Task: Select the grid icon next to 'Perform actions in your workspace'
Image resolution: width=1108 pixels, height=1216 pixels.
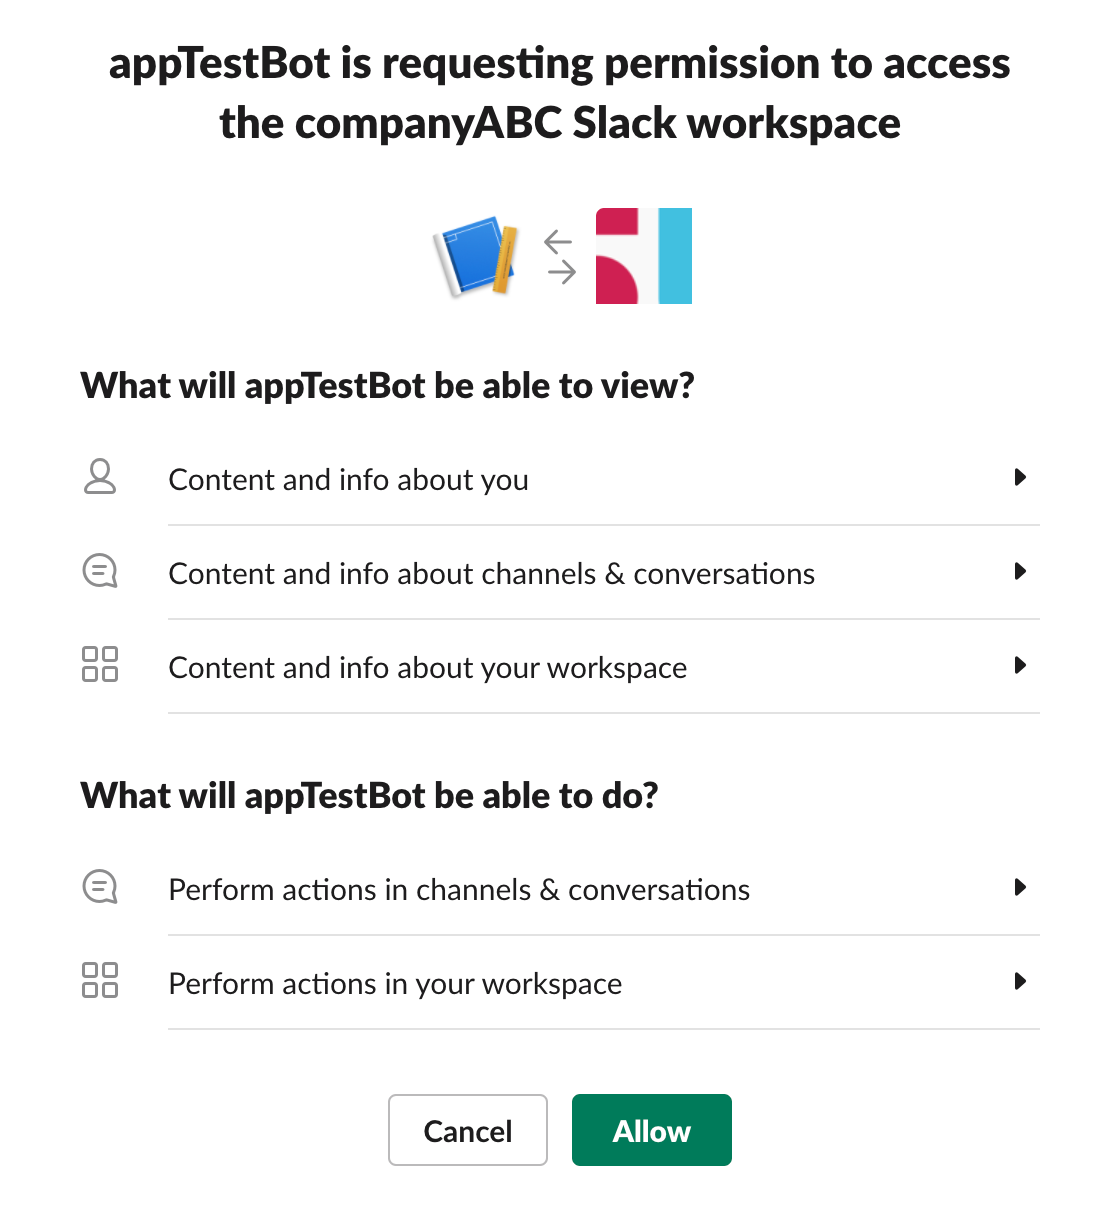Action: 99,981
